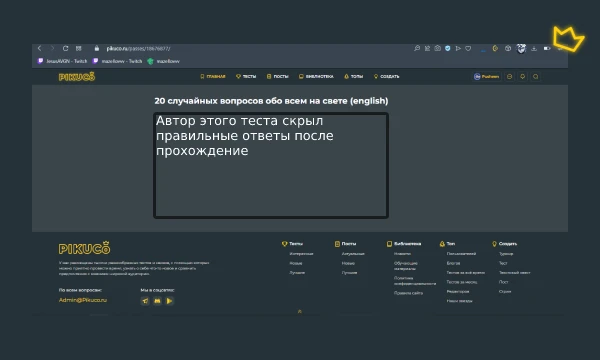This screenshot has height=360, width=600.
Task: Open Блогов in footer Топ column
Action: click(x=453, y=263)
